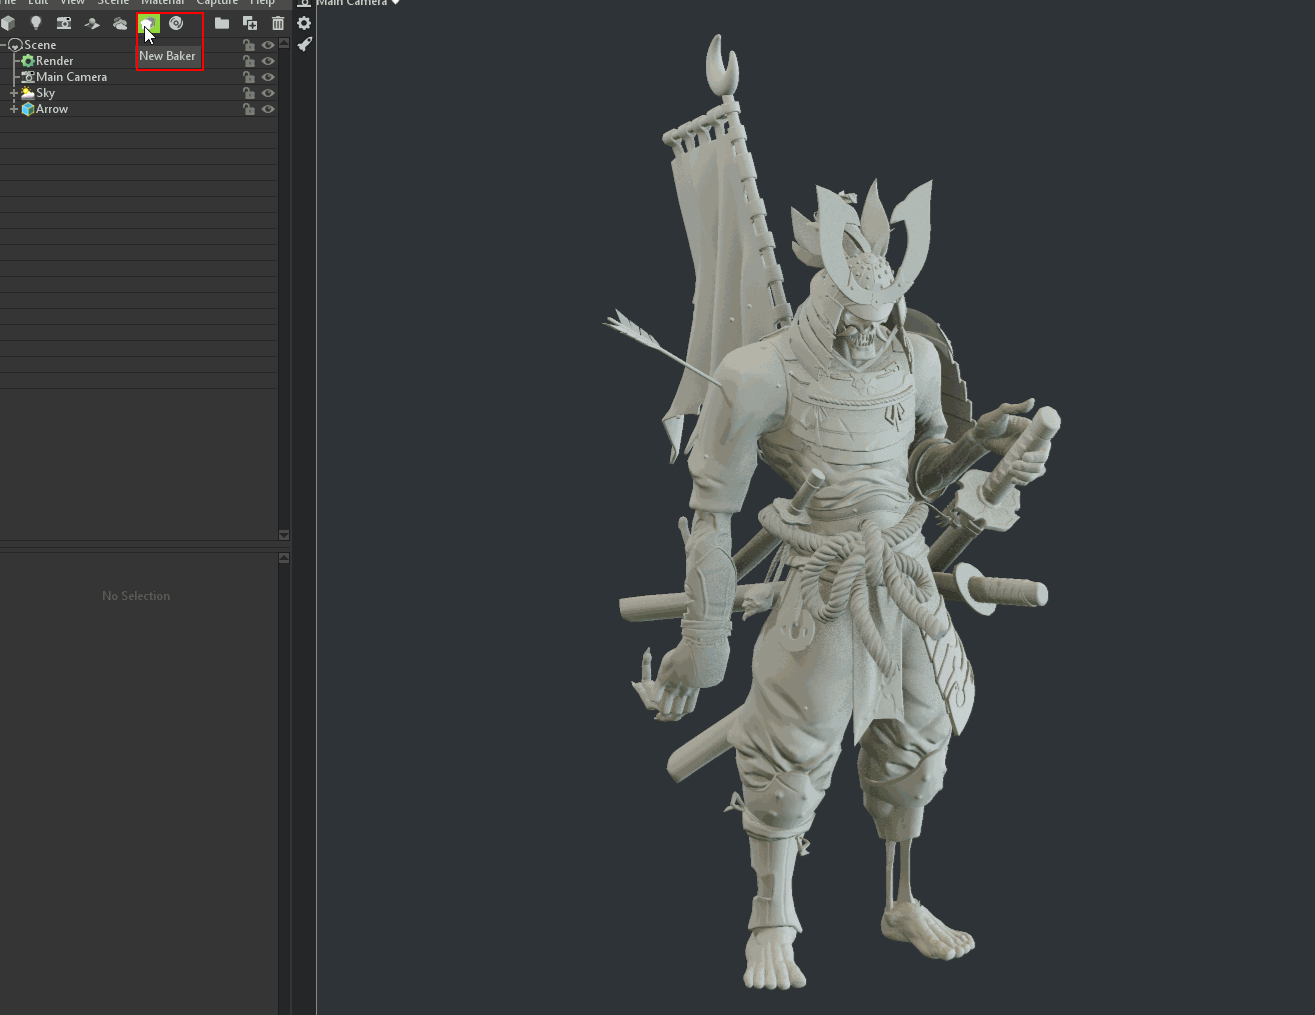Hide the Arrow object
The height and width of the screenshot is (1015, 1315).
click(268, 109)
